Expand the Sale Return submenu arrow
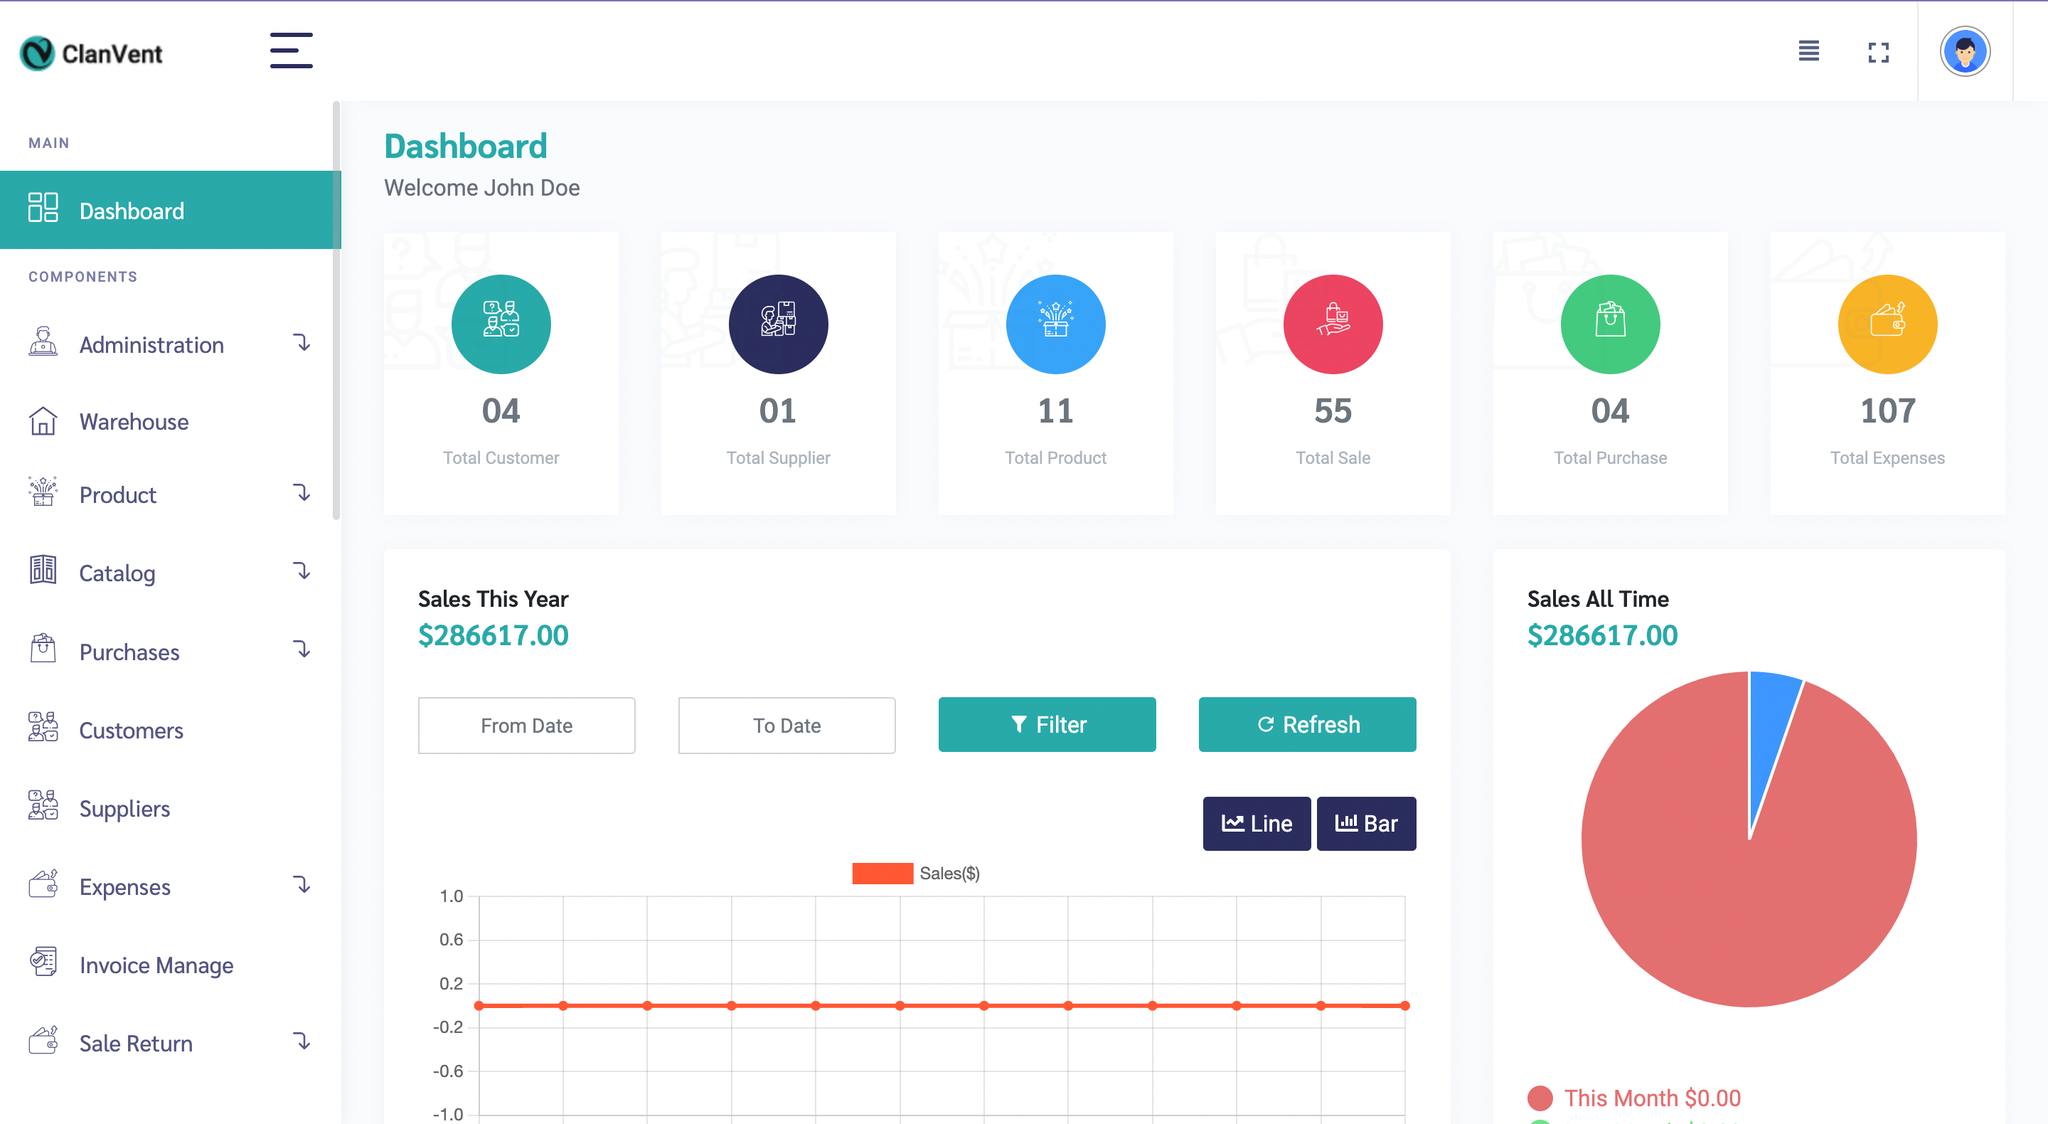This screenshot has width=2048, height=1124. click(x=301, y=1042)
